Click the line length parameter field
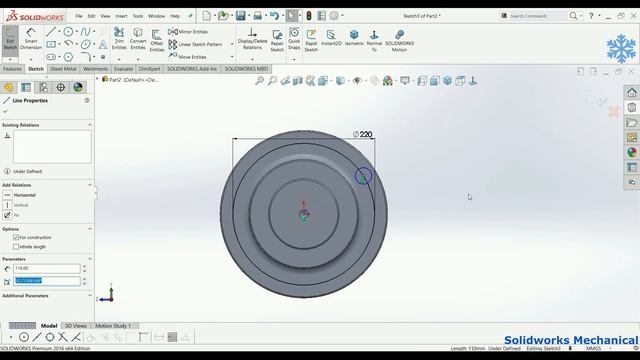The width and height of the screenshot is (640, 360). [47, 268]
